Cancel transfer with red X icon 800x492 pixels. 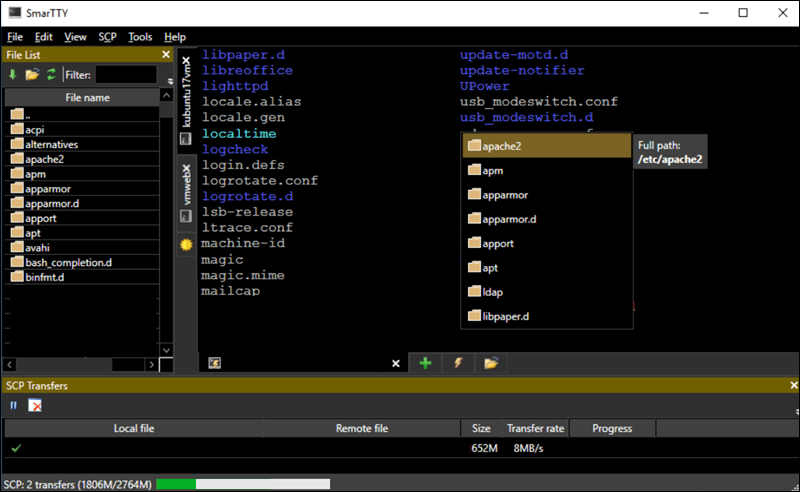35,405
